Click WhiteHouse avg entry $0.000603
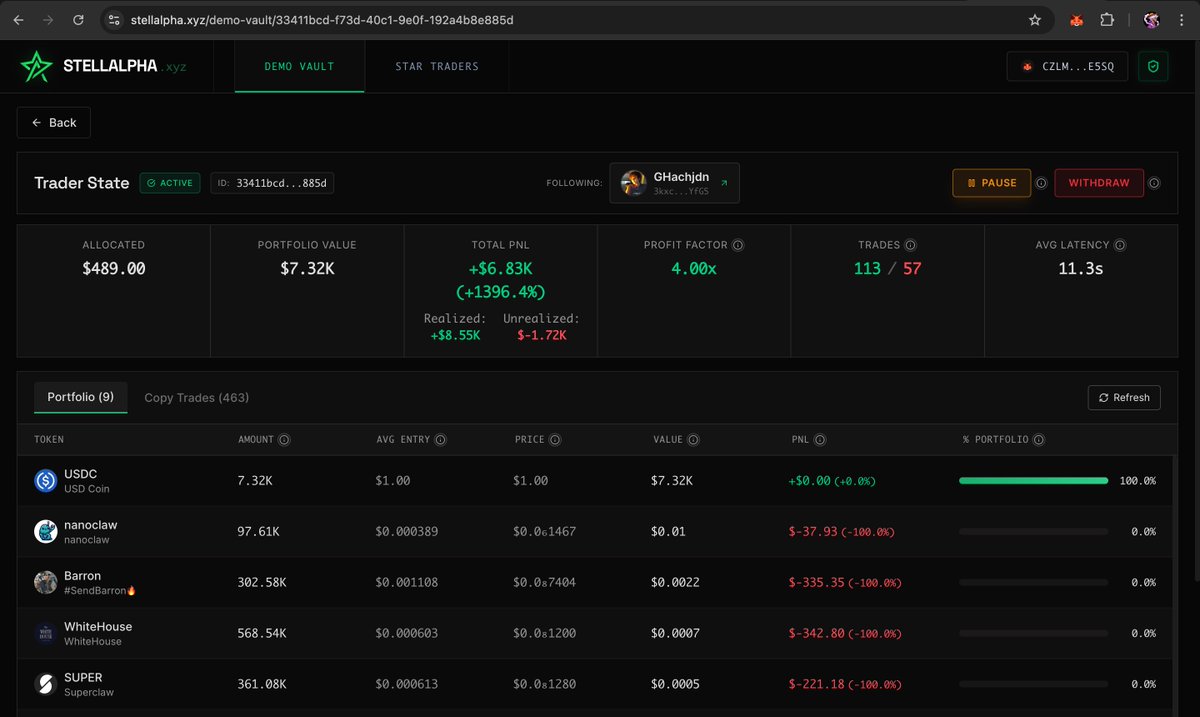The image size is (1200, 717). [405, 633]
